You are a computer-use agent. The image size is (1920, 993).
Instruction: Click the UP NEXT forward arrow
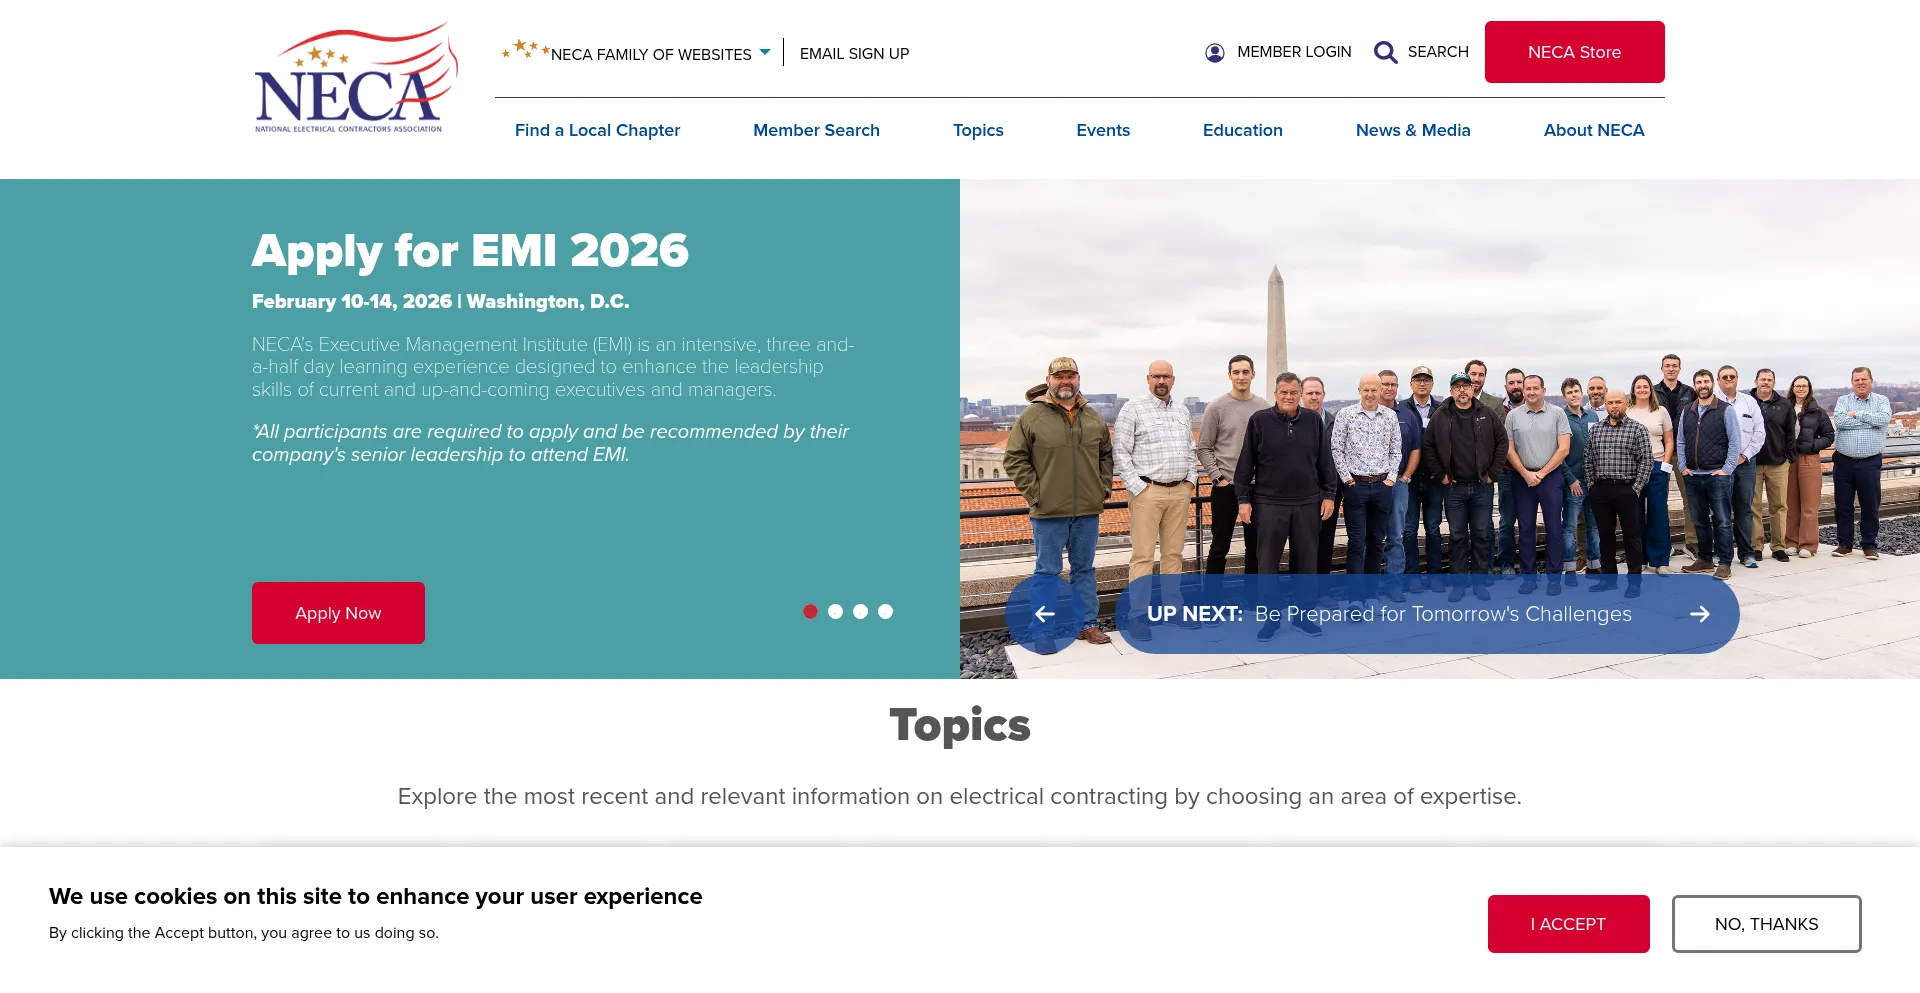(x=1700, y=614)
